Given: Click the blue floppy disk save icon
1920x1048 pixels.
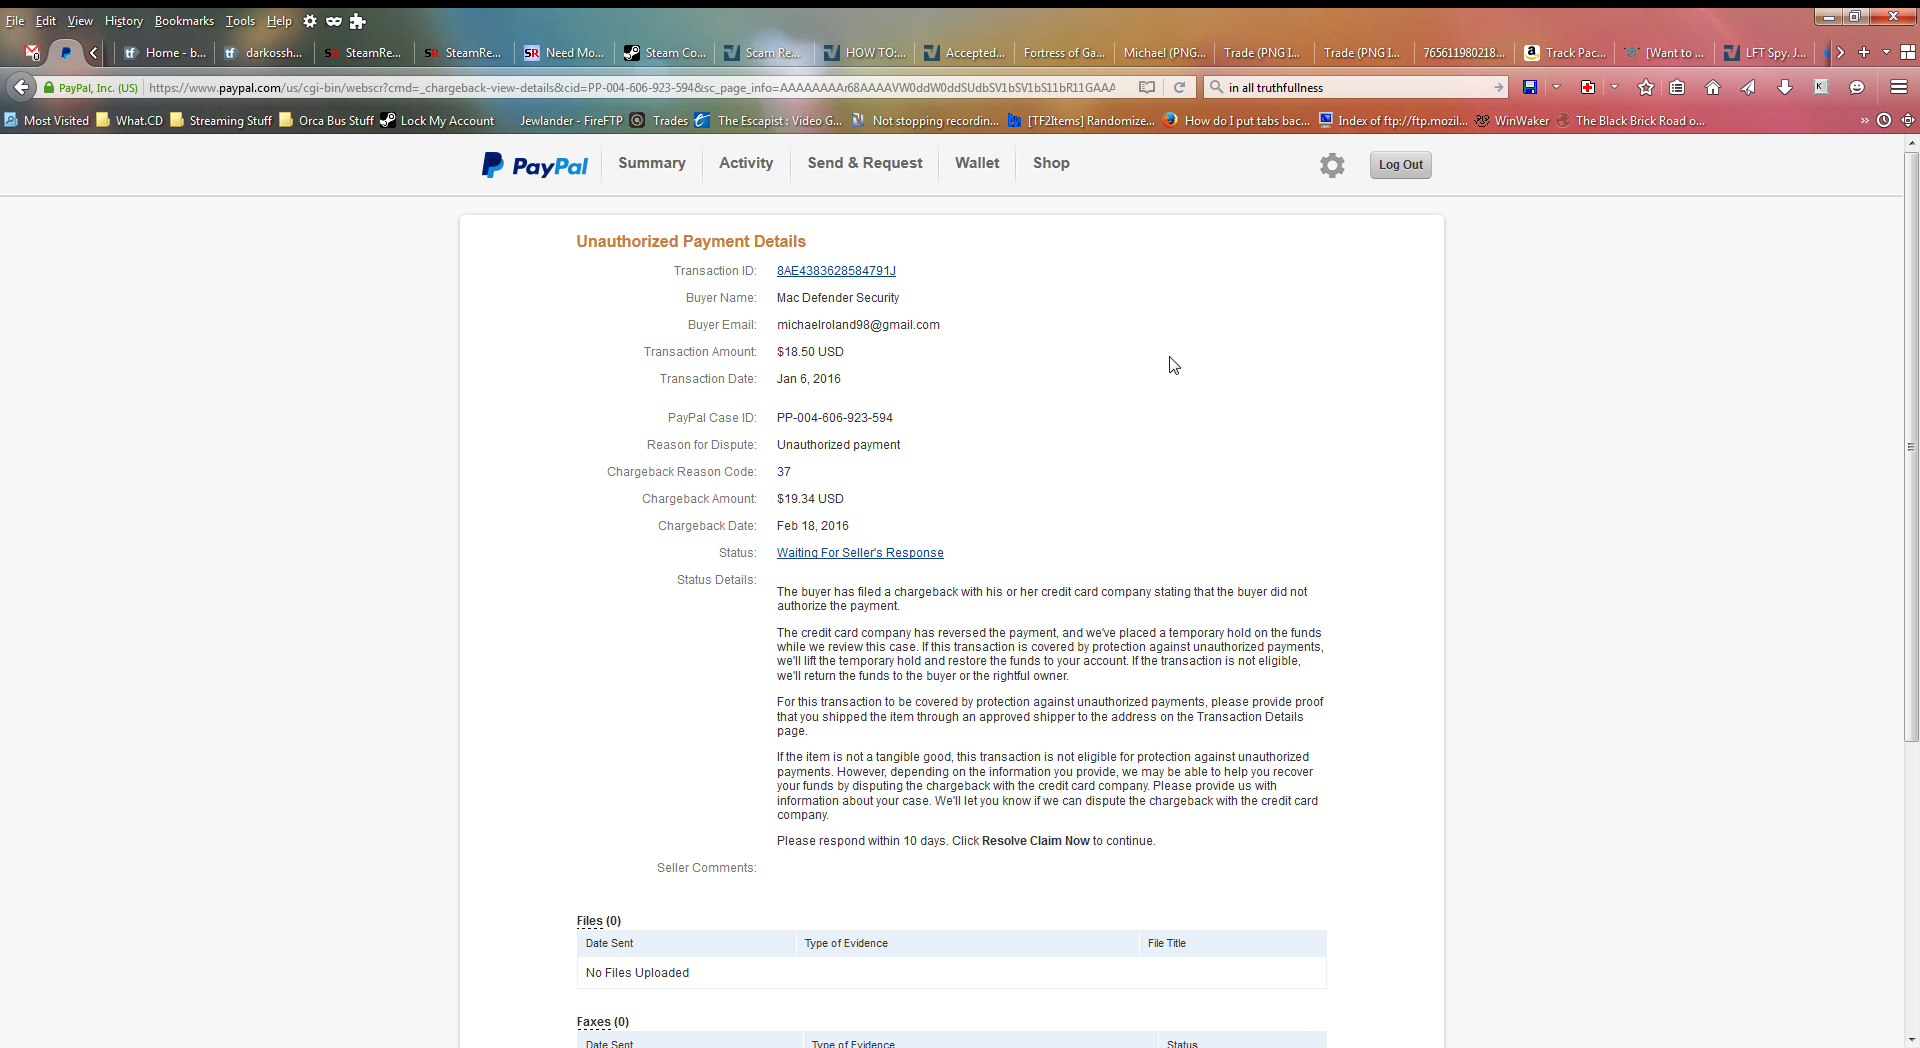Looking at the screenshot, I should (x=1529, y=88).
